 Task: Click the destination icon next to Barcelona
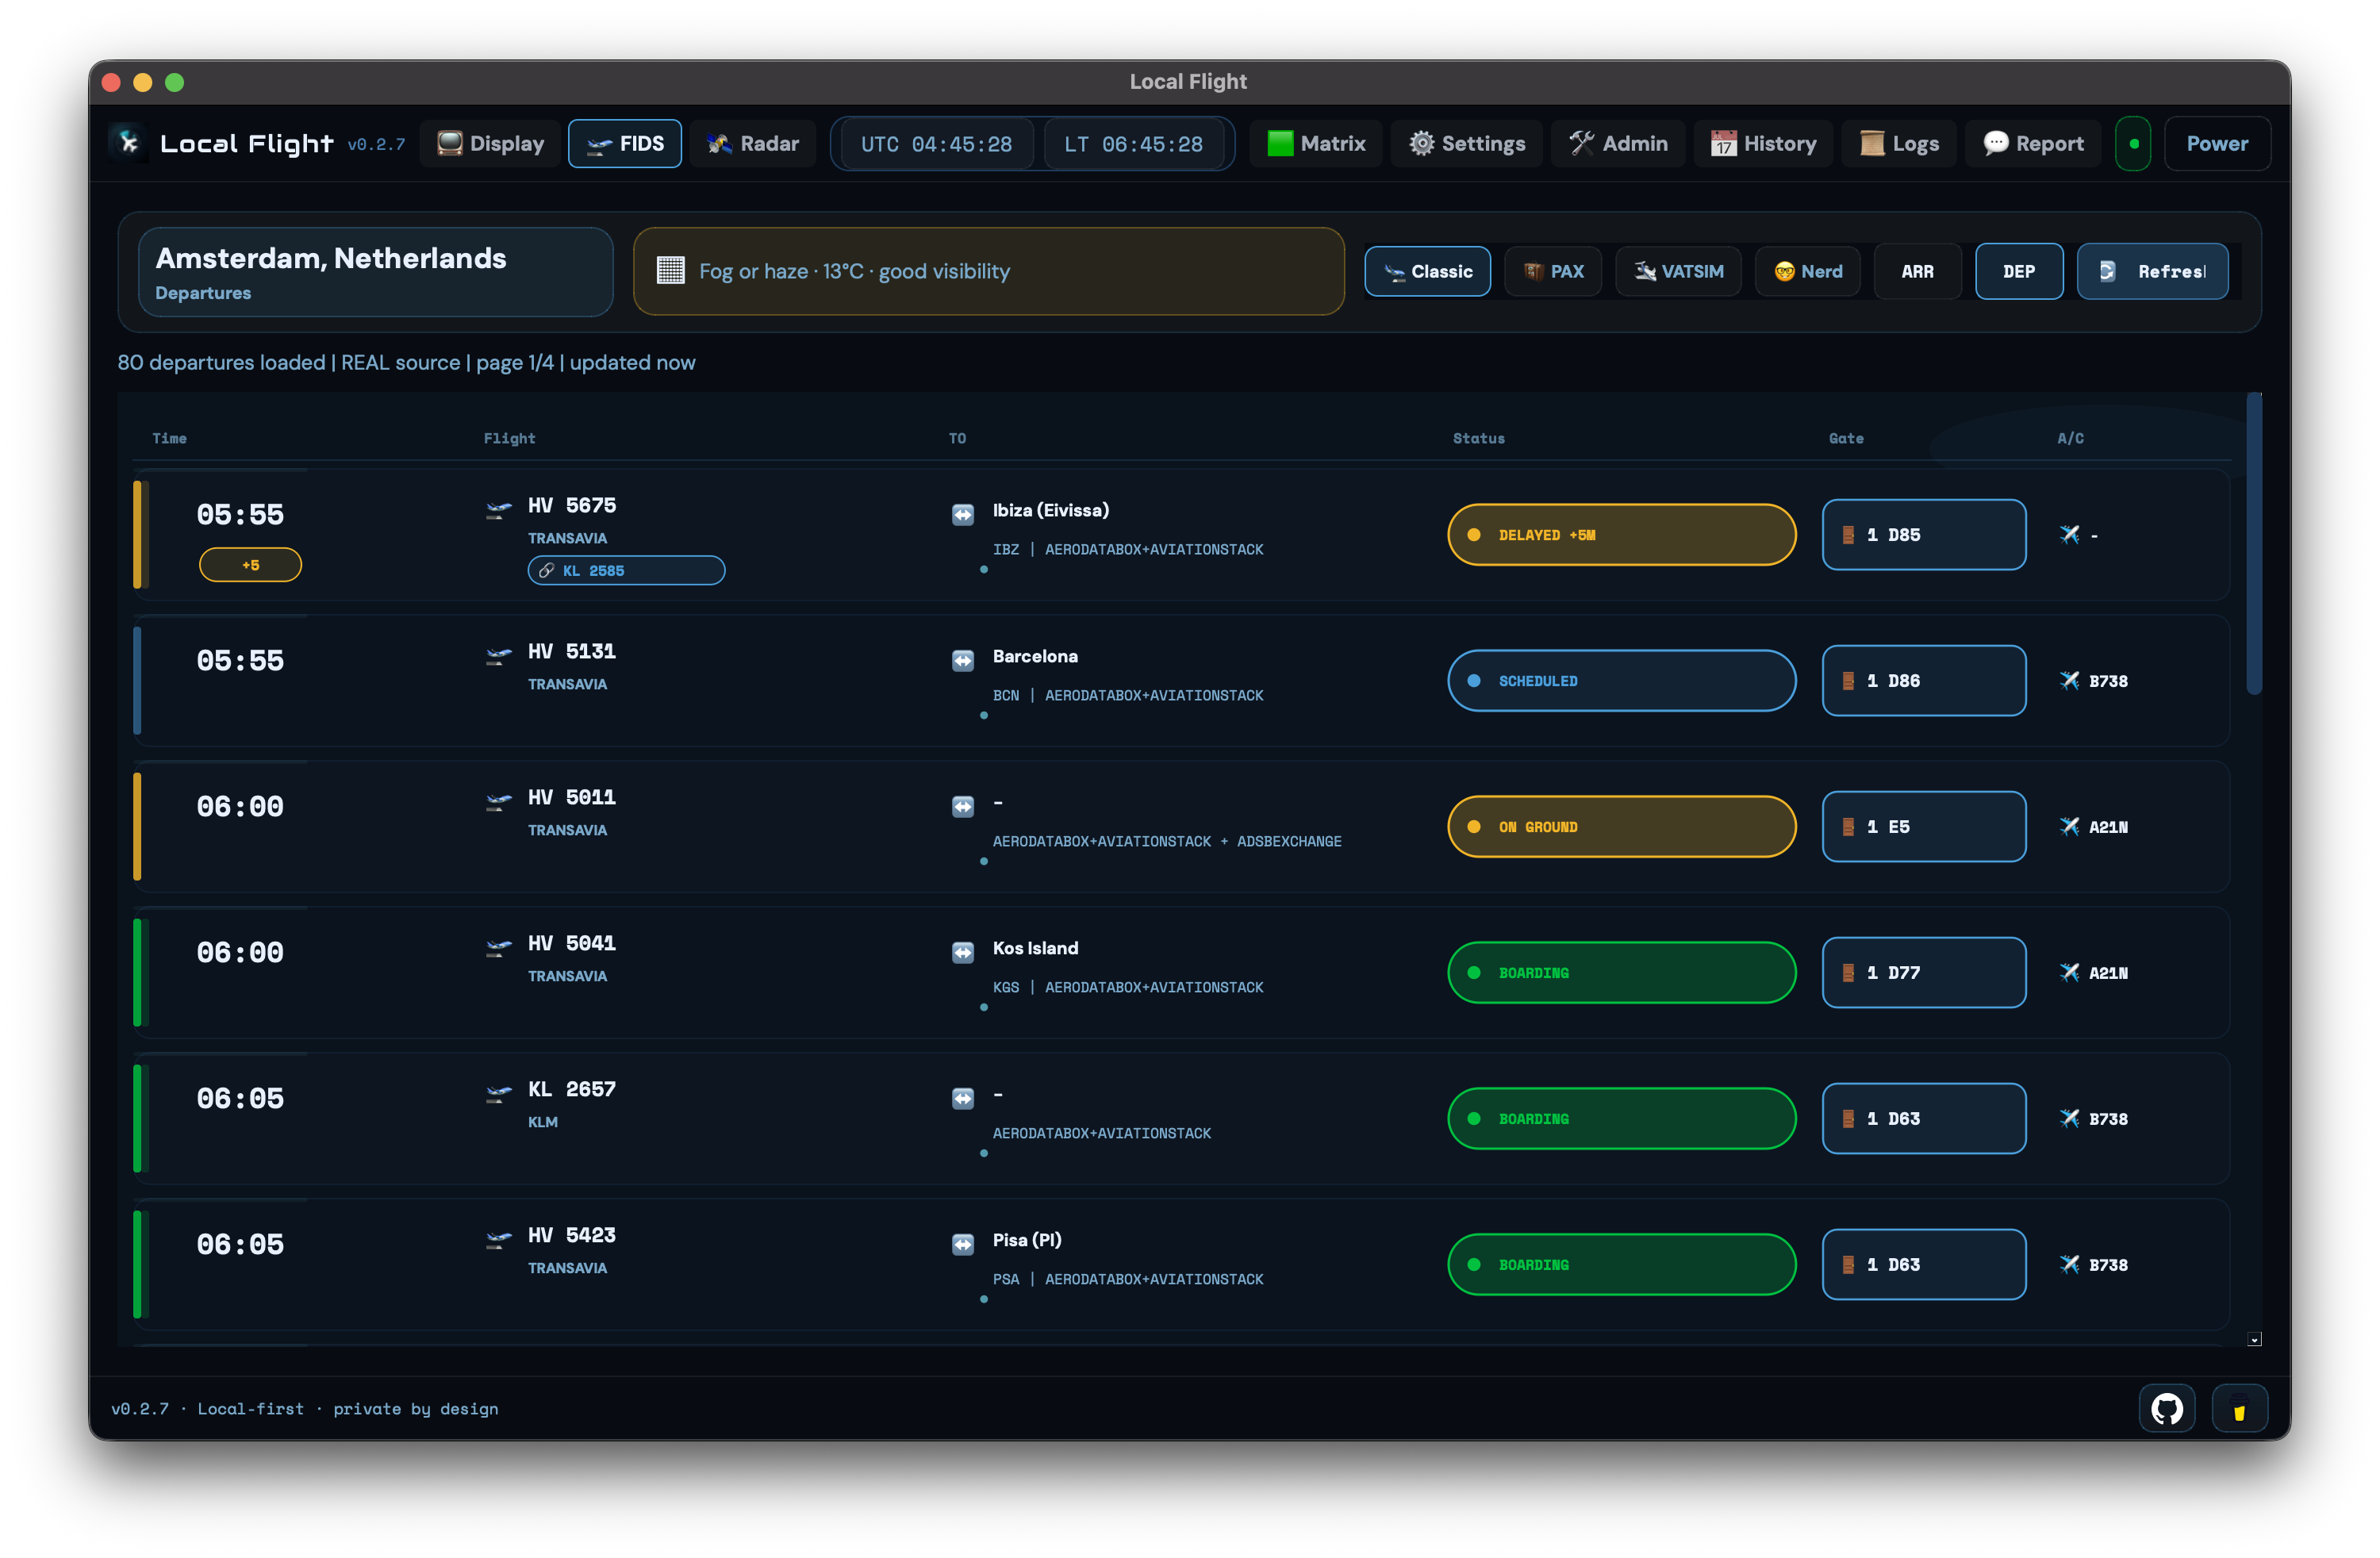pyautogui.click(x=962, y=660)
